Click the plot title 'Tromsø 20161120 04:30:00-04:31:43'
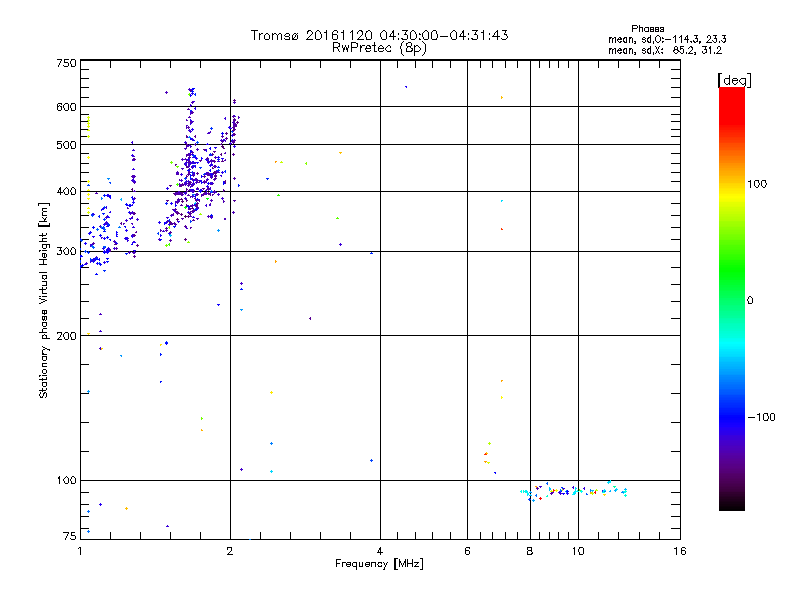Image resolution: width=800 pixels, height=600 pixels. point(379,35)
